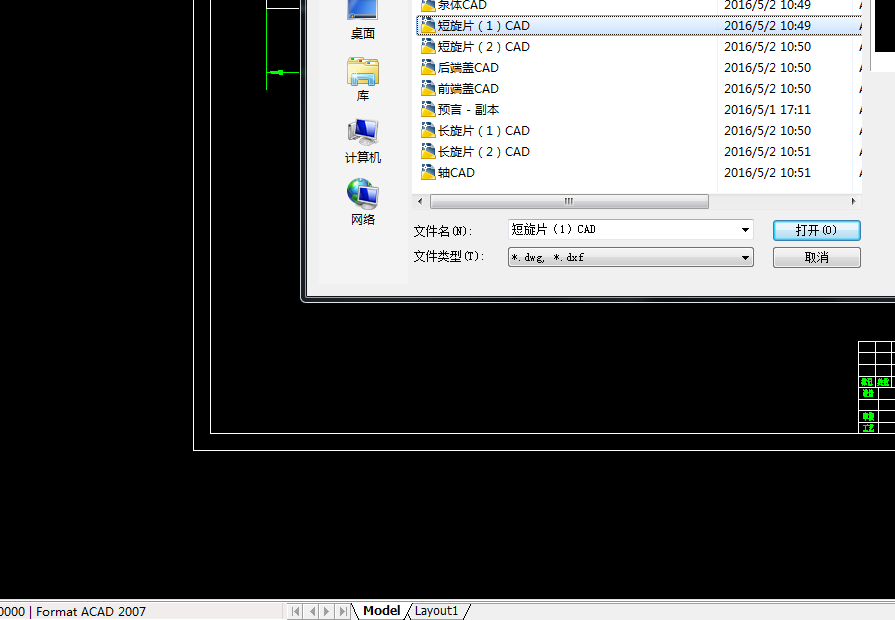Image resolution: width=895 pixels, height=620 pixels.
Task: Click the file icon of 短旋片（1）CAD
Action: point(428,26)
